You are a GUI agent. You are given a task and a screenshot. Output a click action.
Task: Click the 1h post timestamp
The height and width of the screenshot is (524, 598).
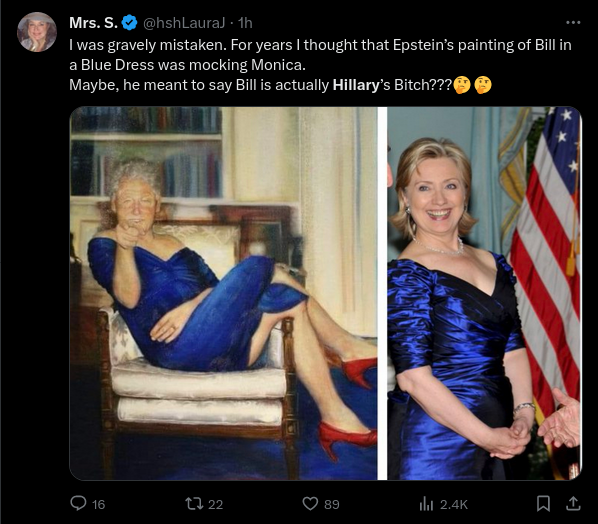[x=245, y=23]
